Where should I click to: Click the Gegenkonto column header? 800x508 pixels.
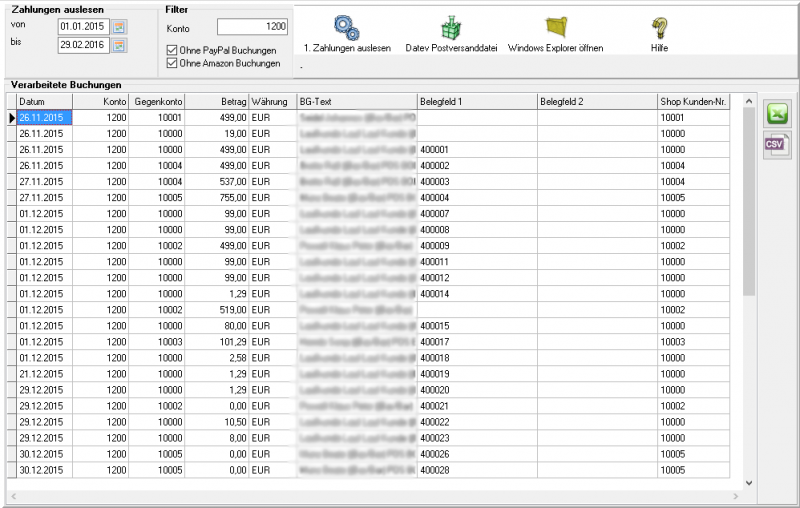(158, 102)
